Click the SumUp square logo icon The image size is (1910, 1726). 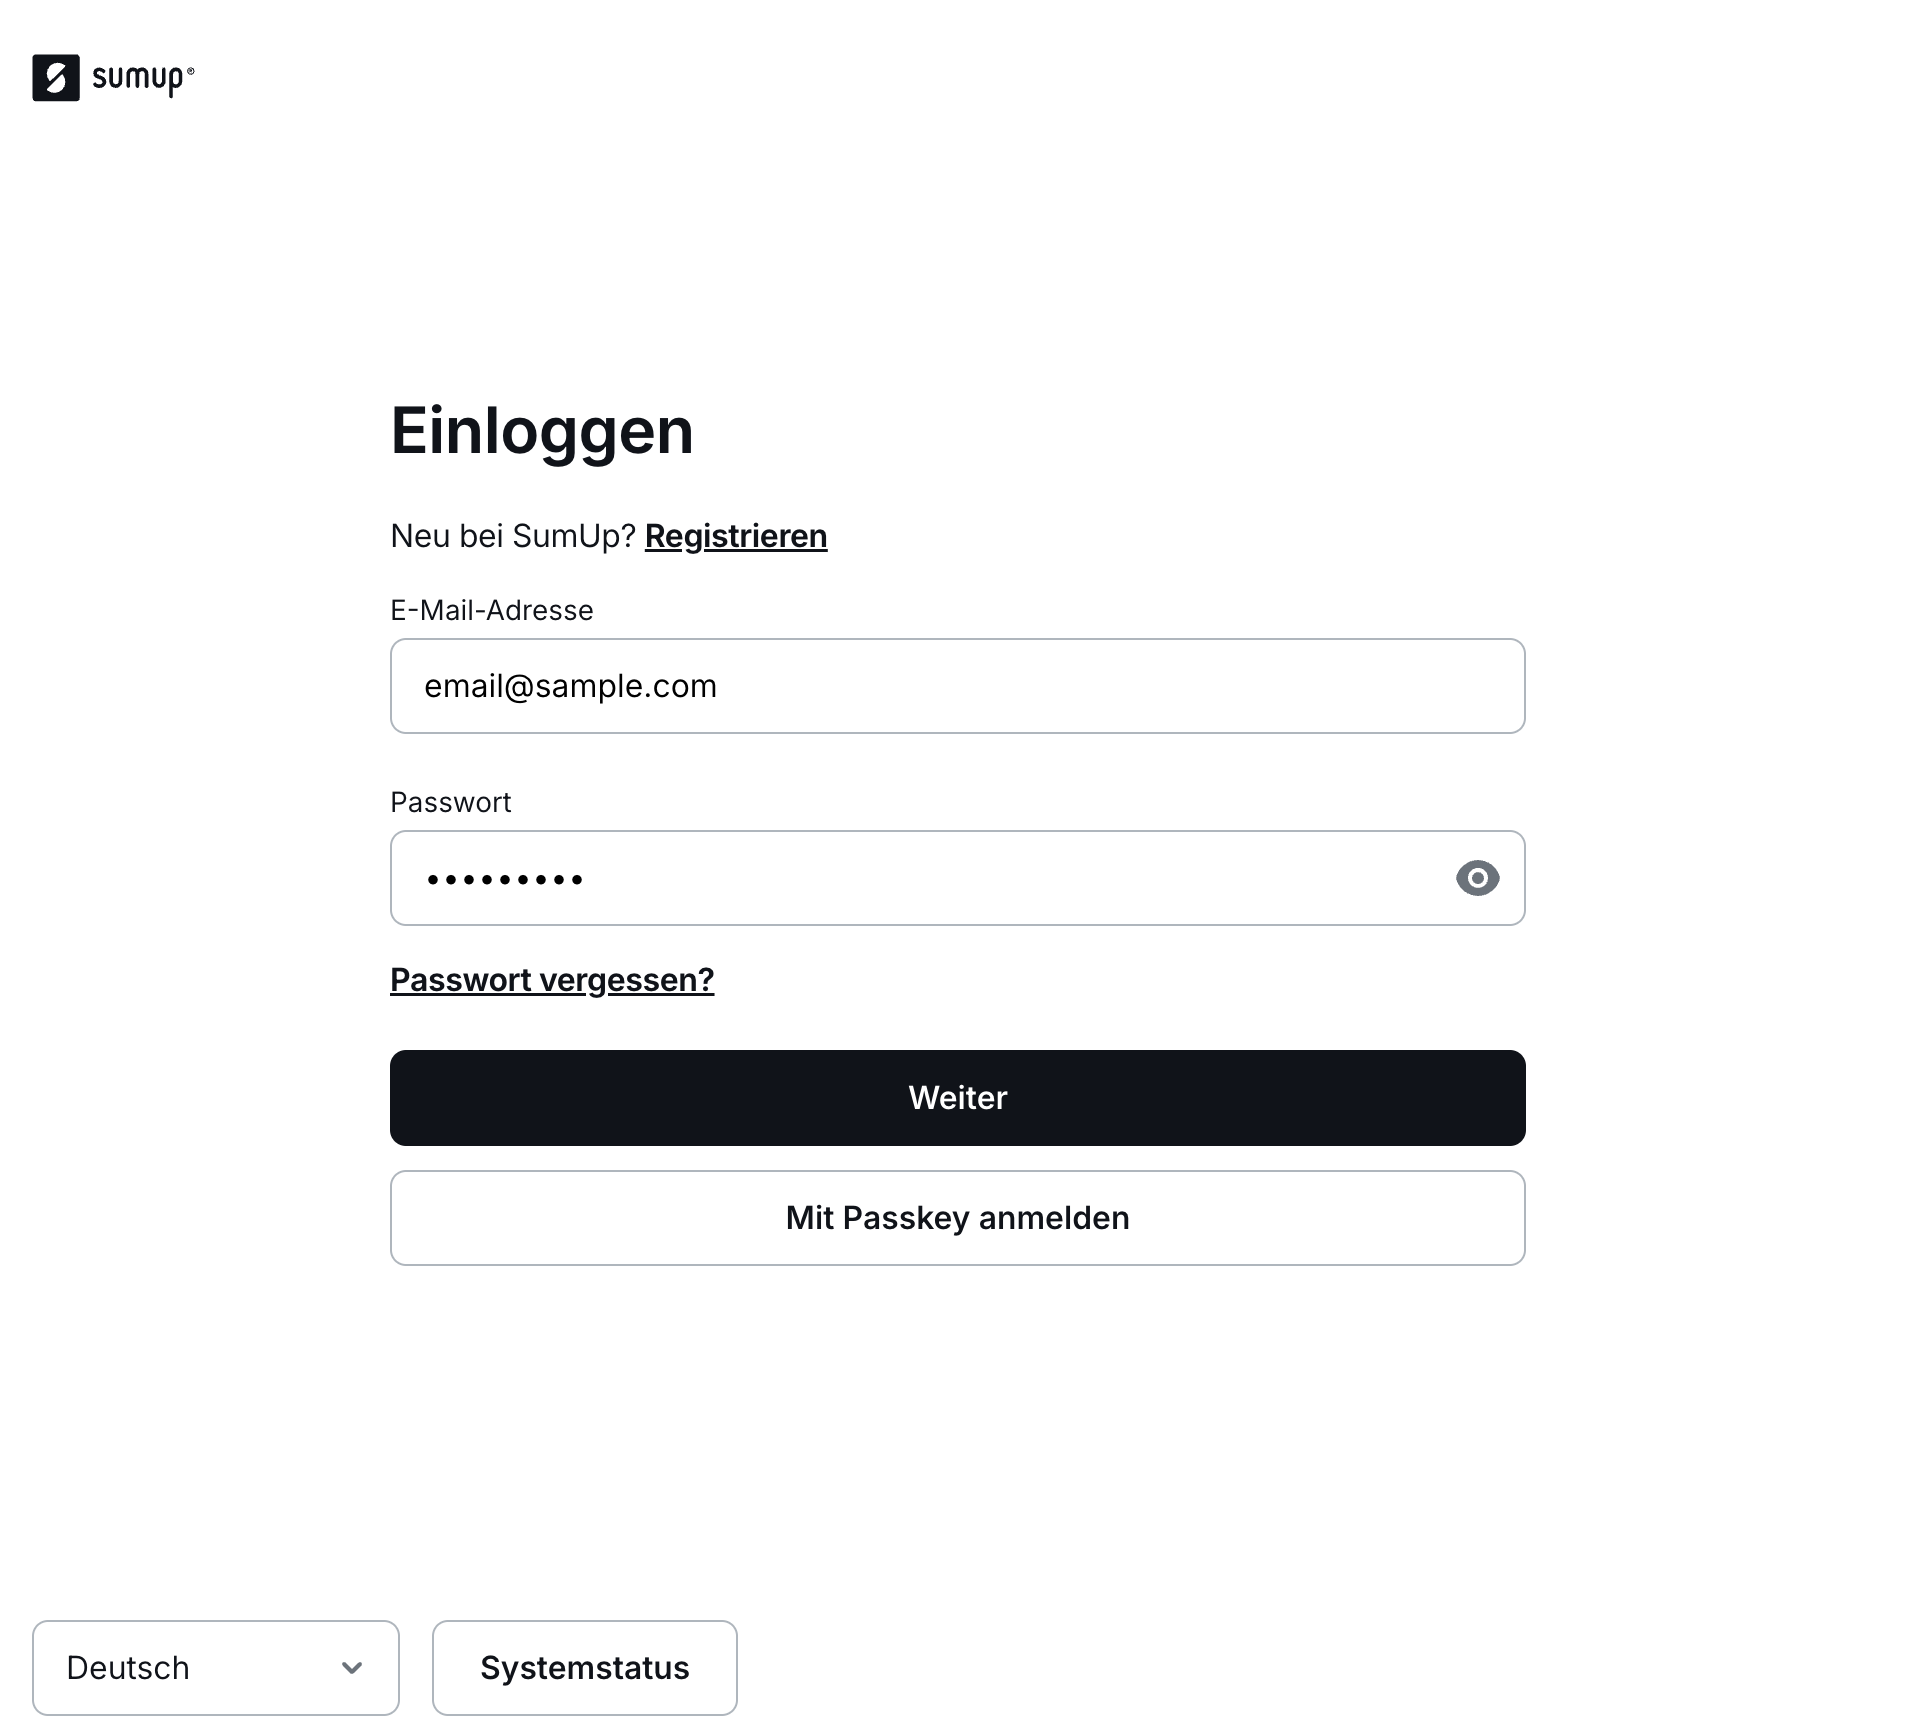pyautogui.click(x=56, y=78)
